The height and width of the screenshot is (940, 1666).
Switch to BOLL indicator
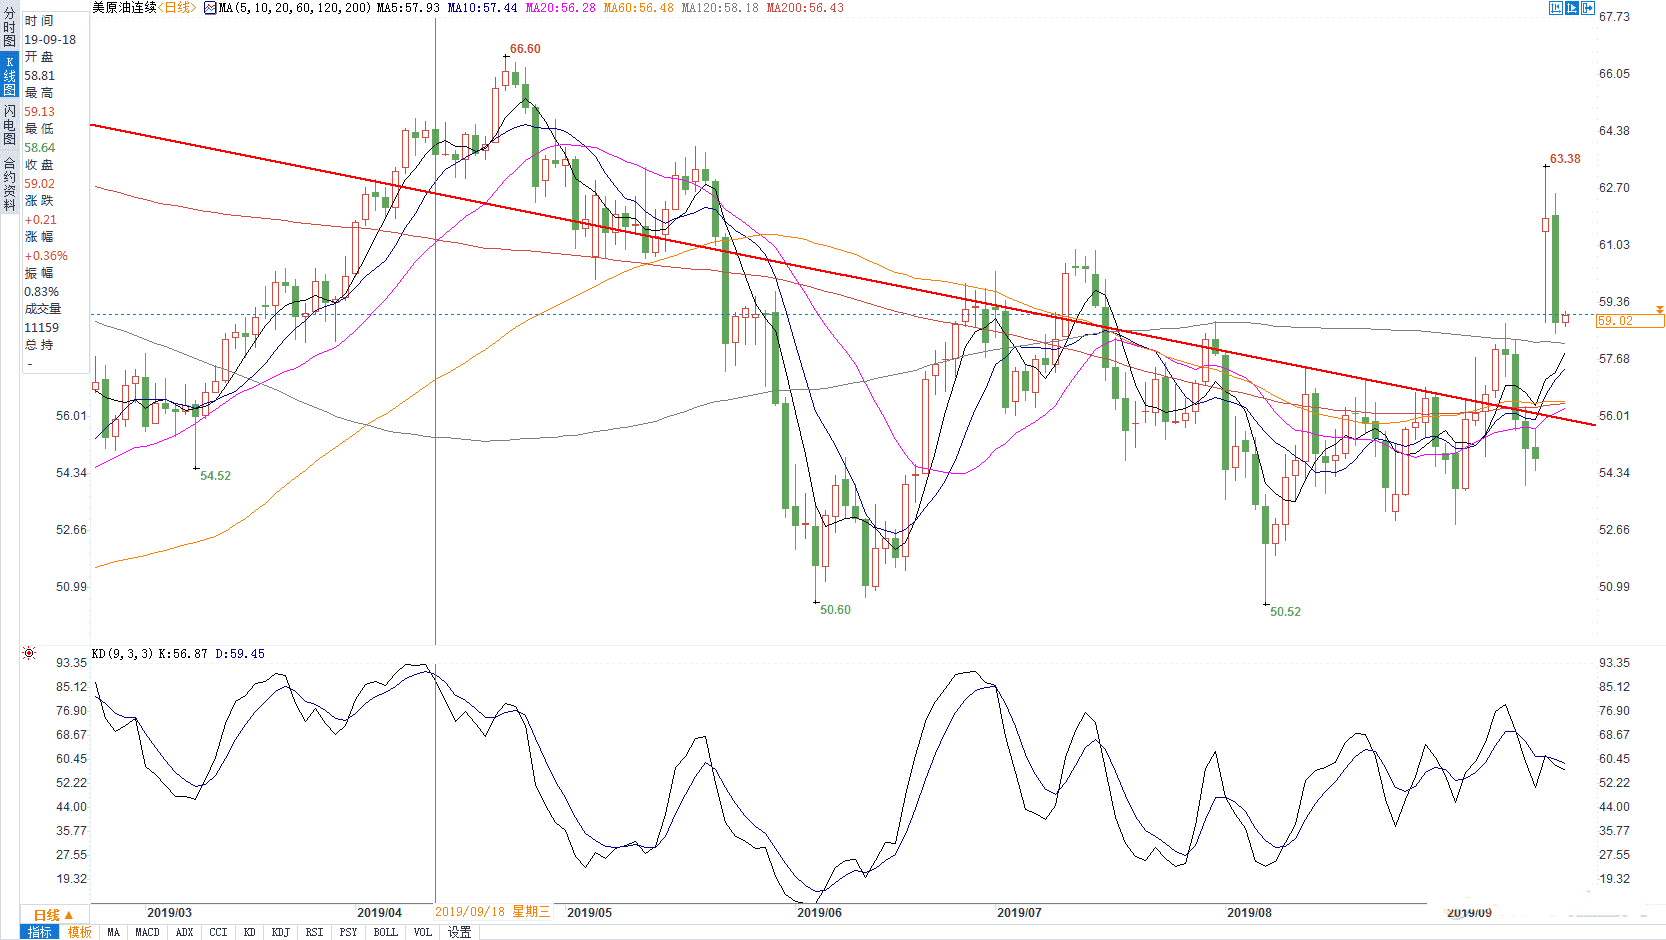pyautogui.click(x=386, y=932)
